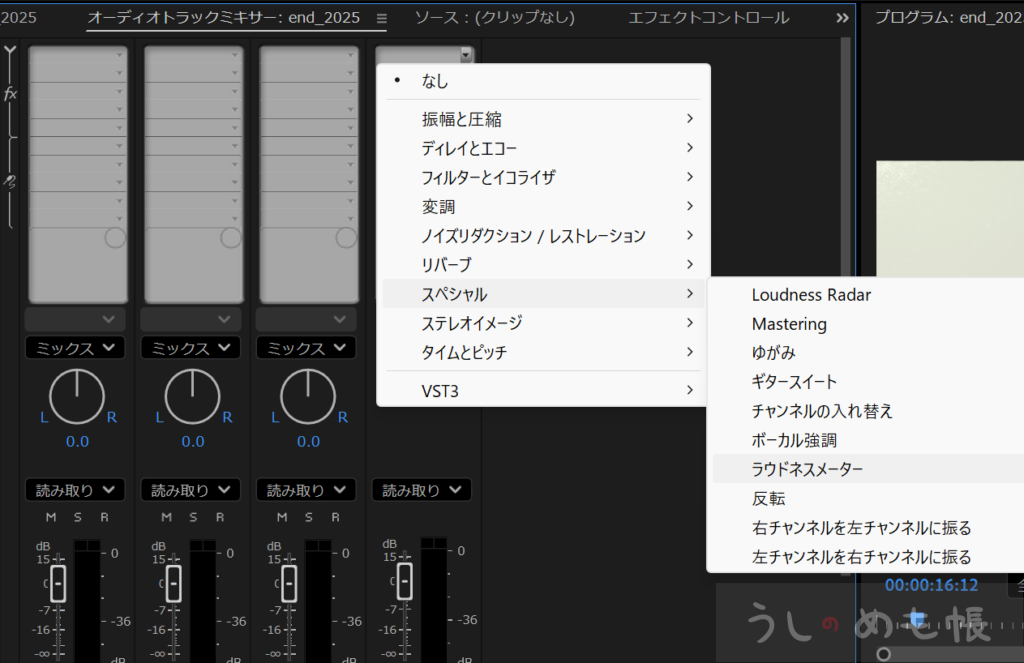Mute the first audio track with M

[51, 517]
